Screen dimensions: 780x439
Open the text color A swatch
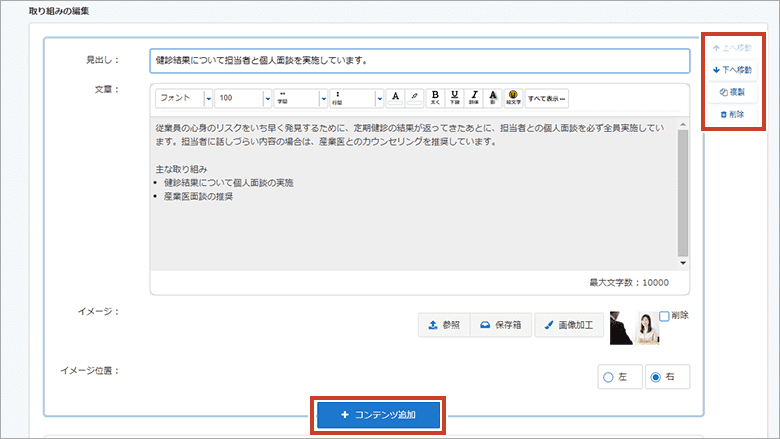(395, 98)
